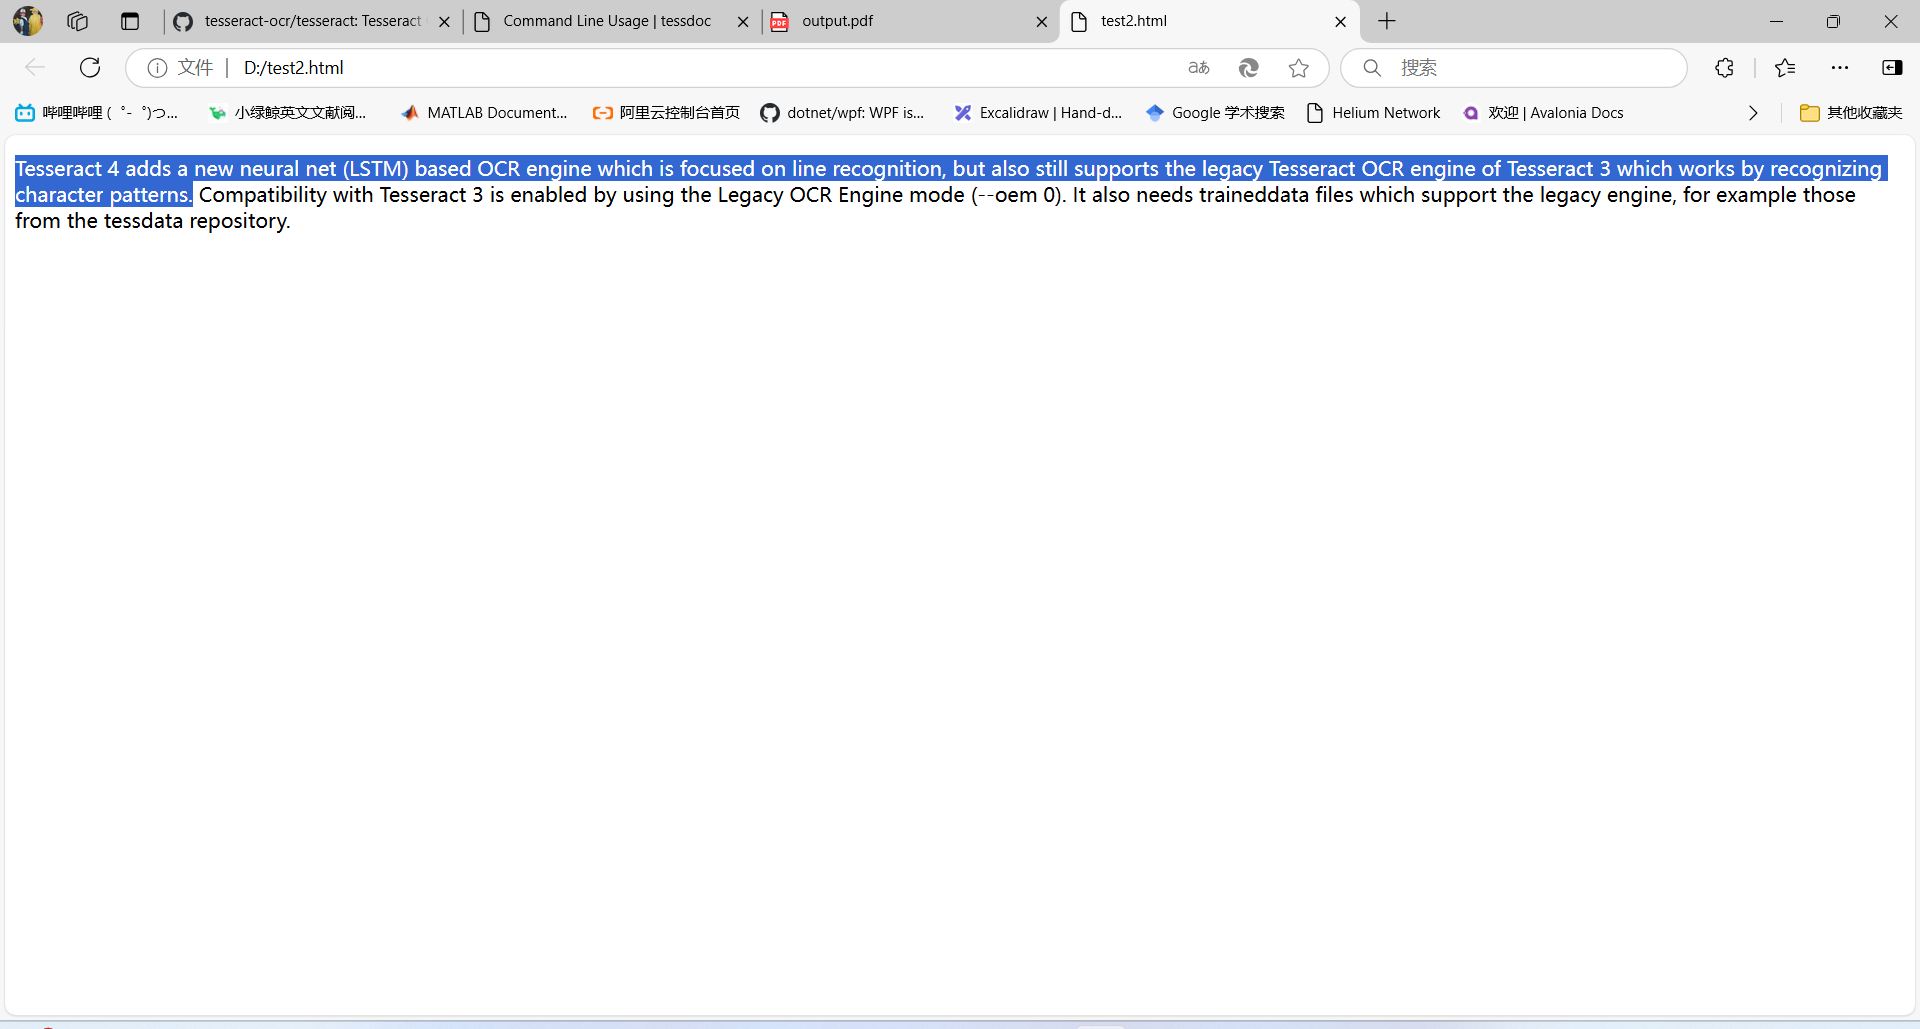Image resolution: width=1920 pixels, height=1029 pixels.
Task: Open the Helium Network bookmark
Action: [1374, 113]
